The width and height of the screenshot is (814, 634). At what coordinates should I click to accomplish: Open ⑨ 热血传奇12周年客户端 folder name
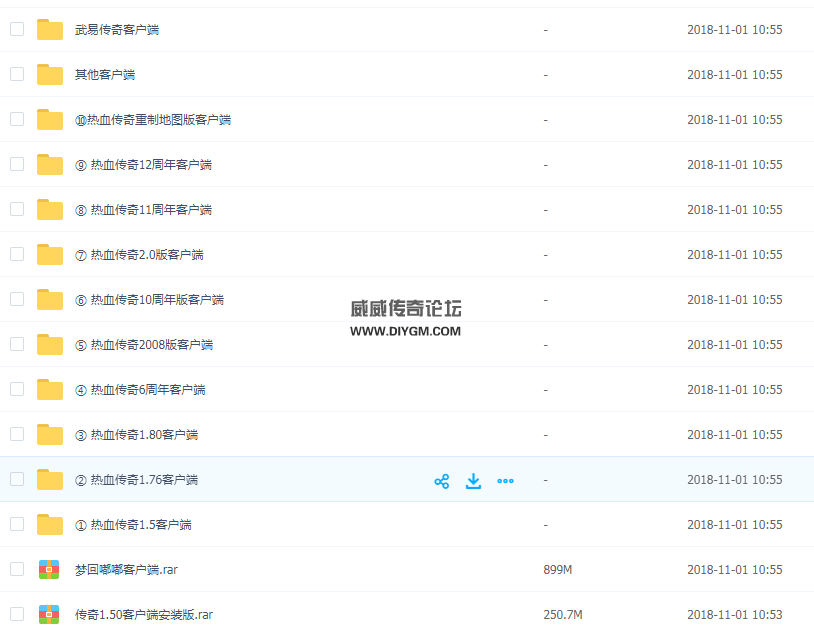[x=143, y=165]
